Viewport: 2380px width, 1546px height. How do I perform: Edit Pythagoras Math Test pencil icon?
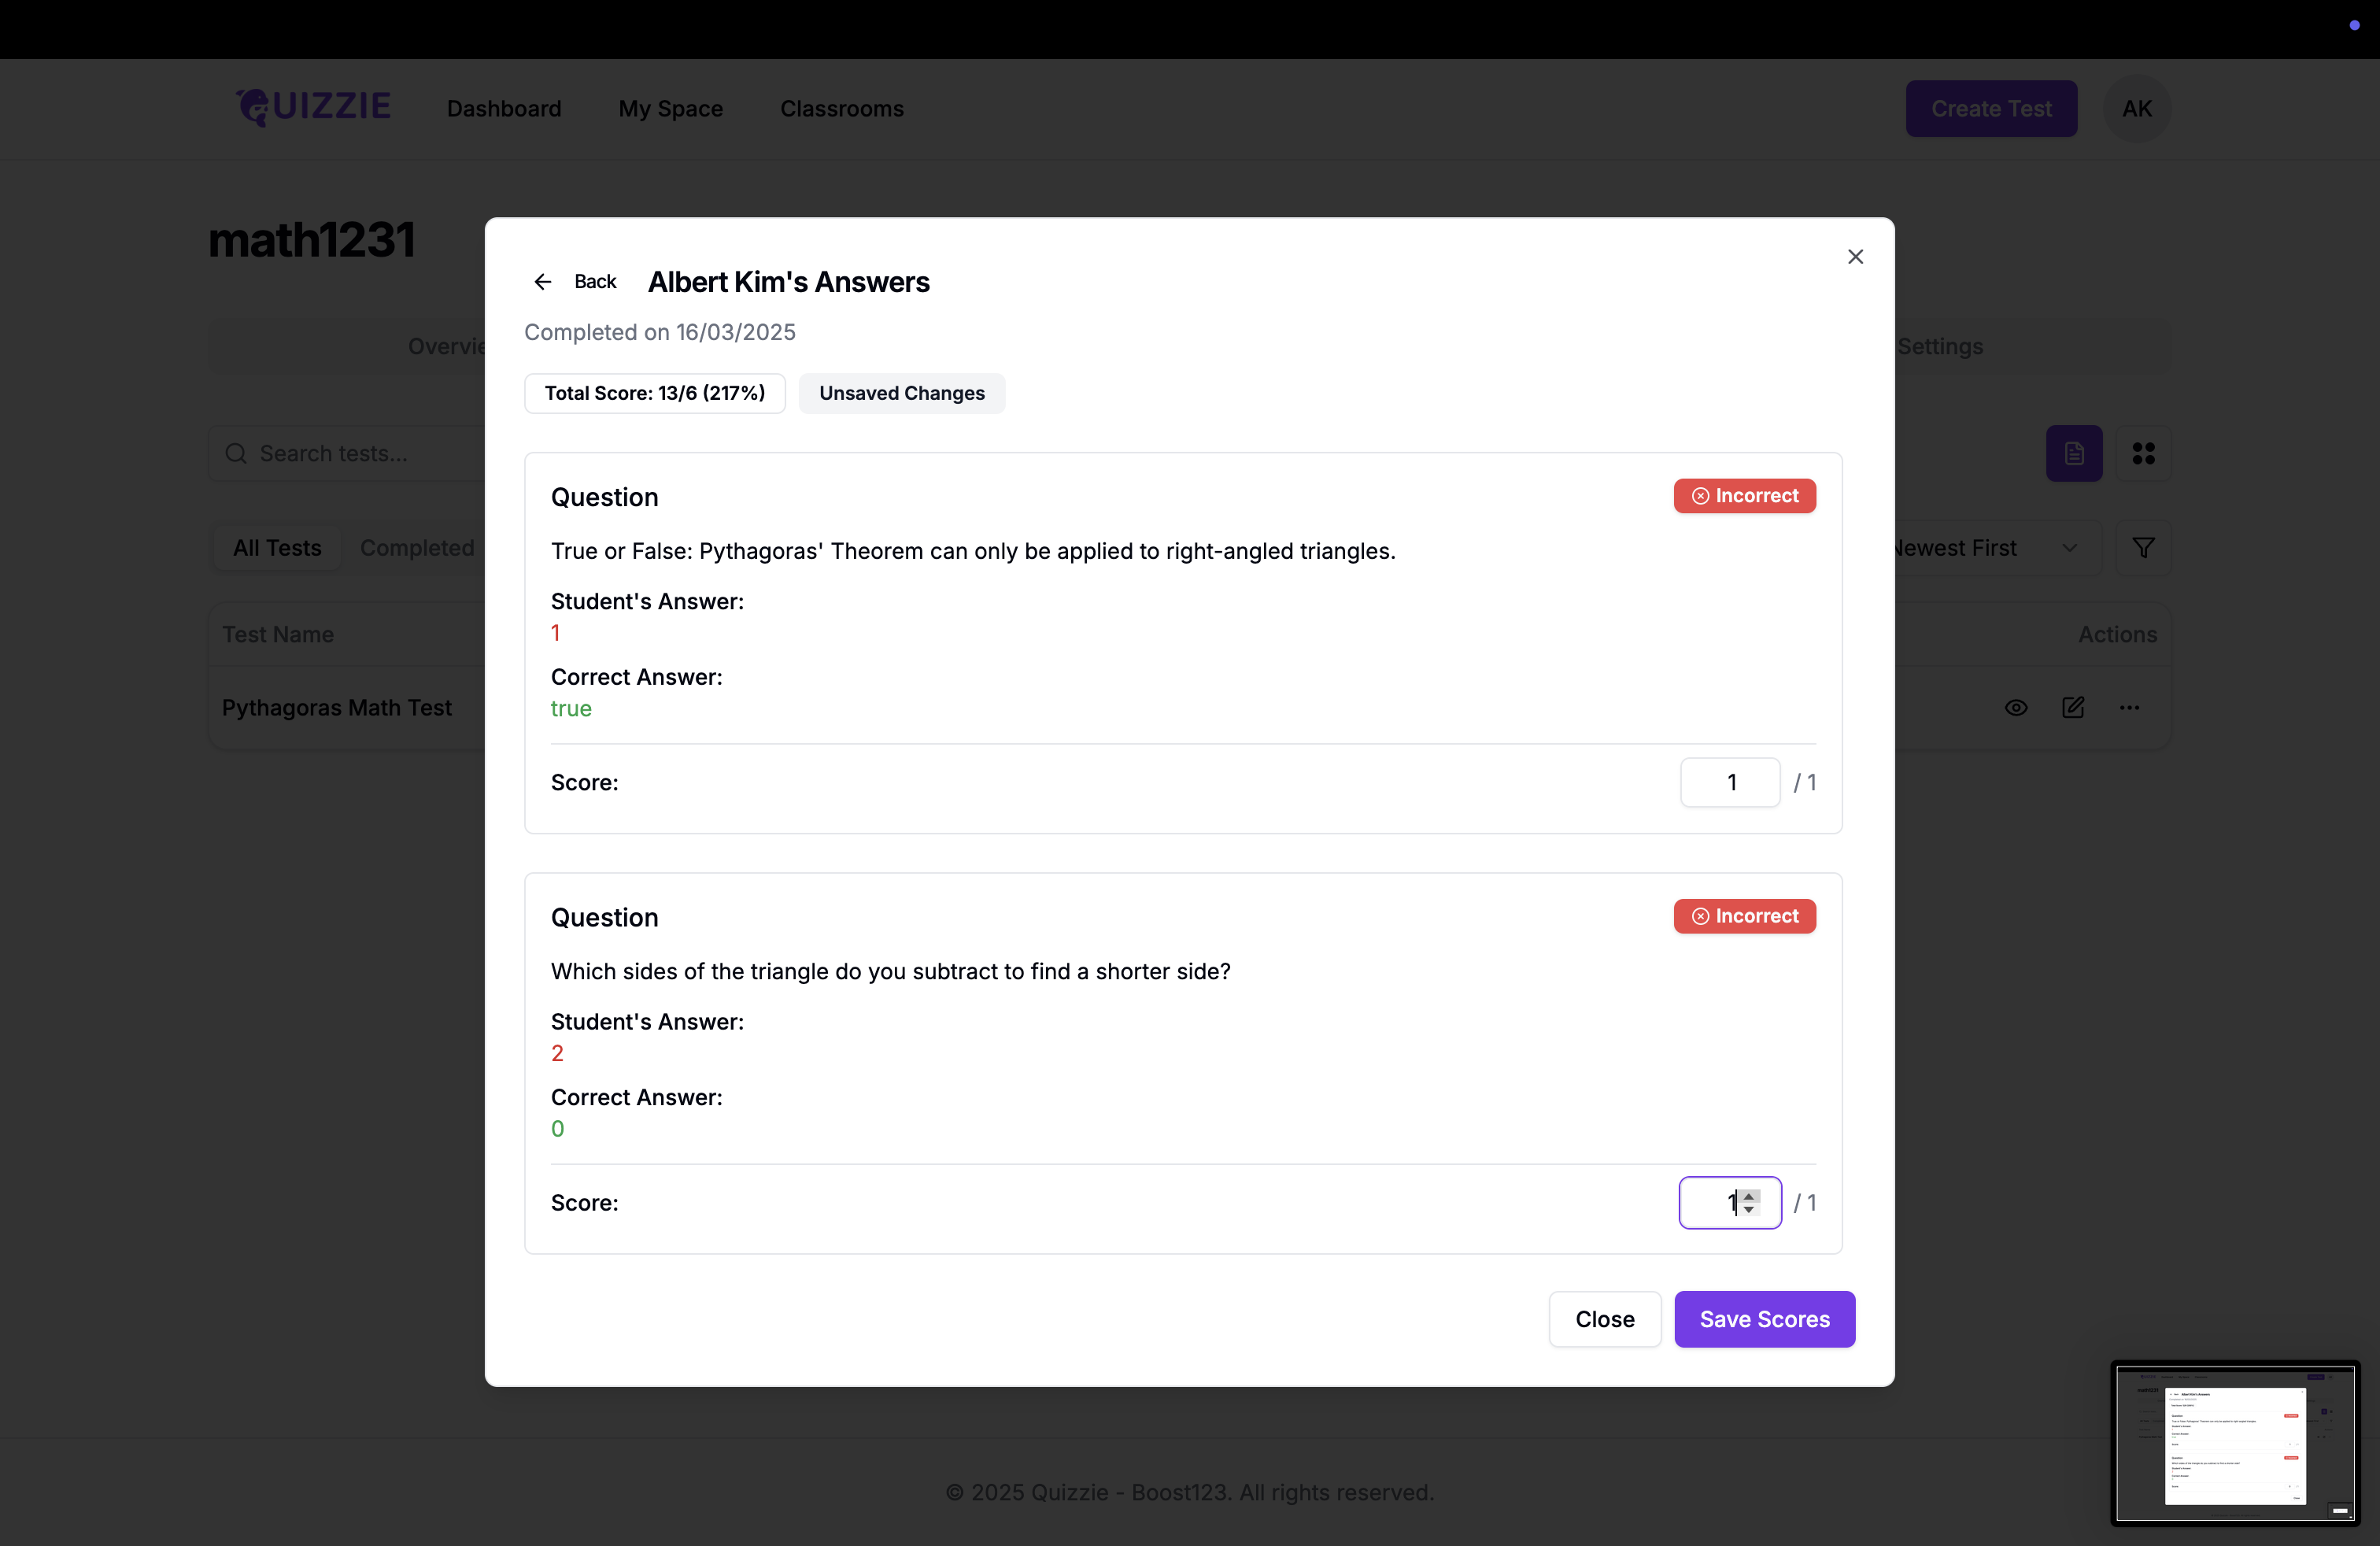pos(2073,708)
